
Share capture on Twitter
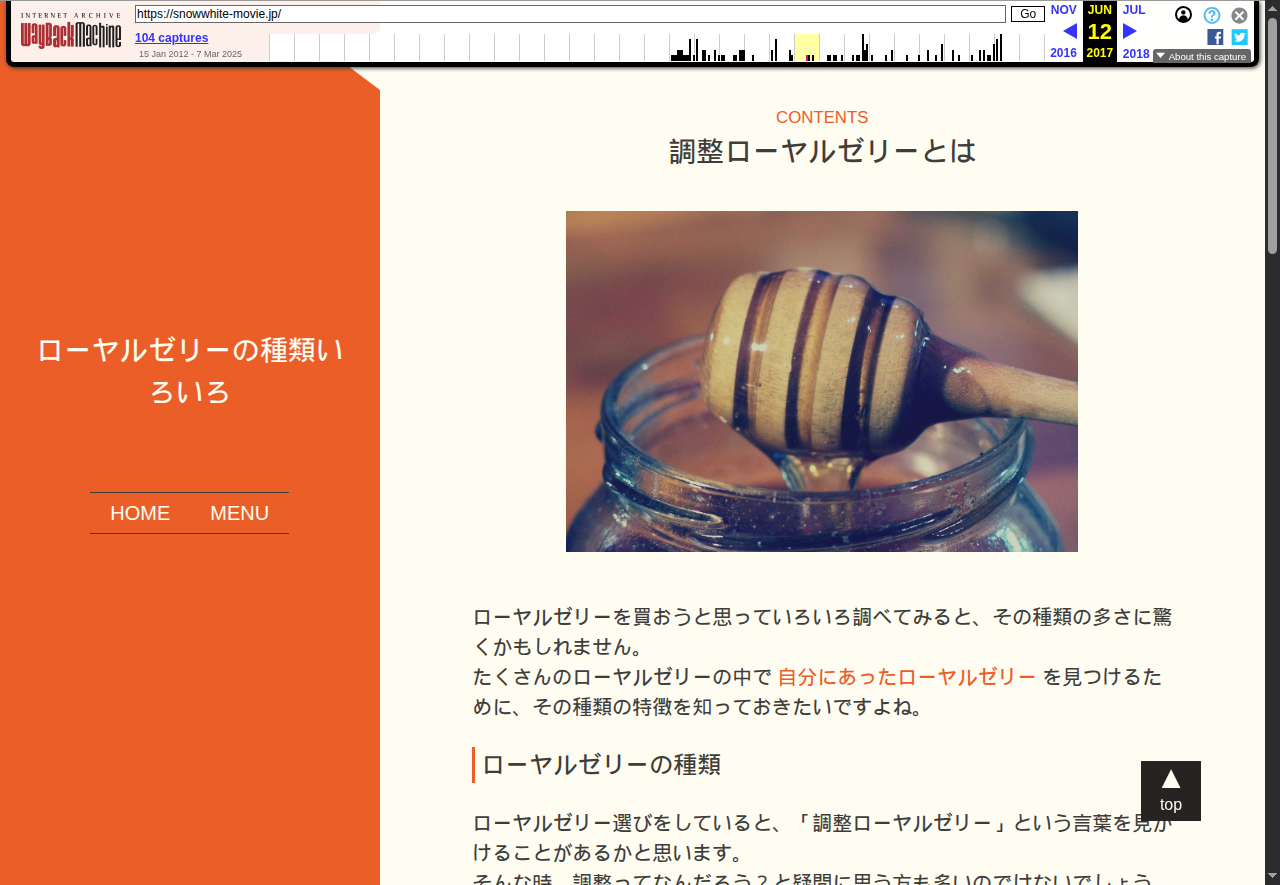pos(1239,37)
